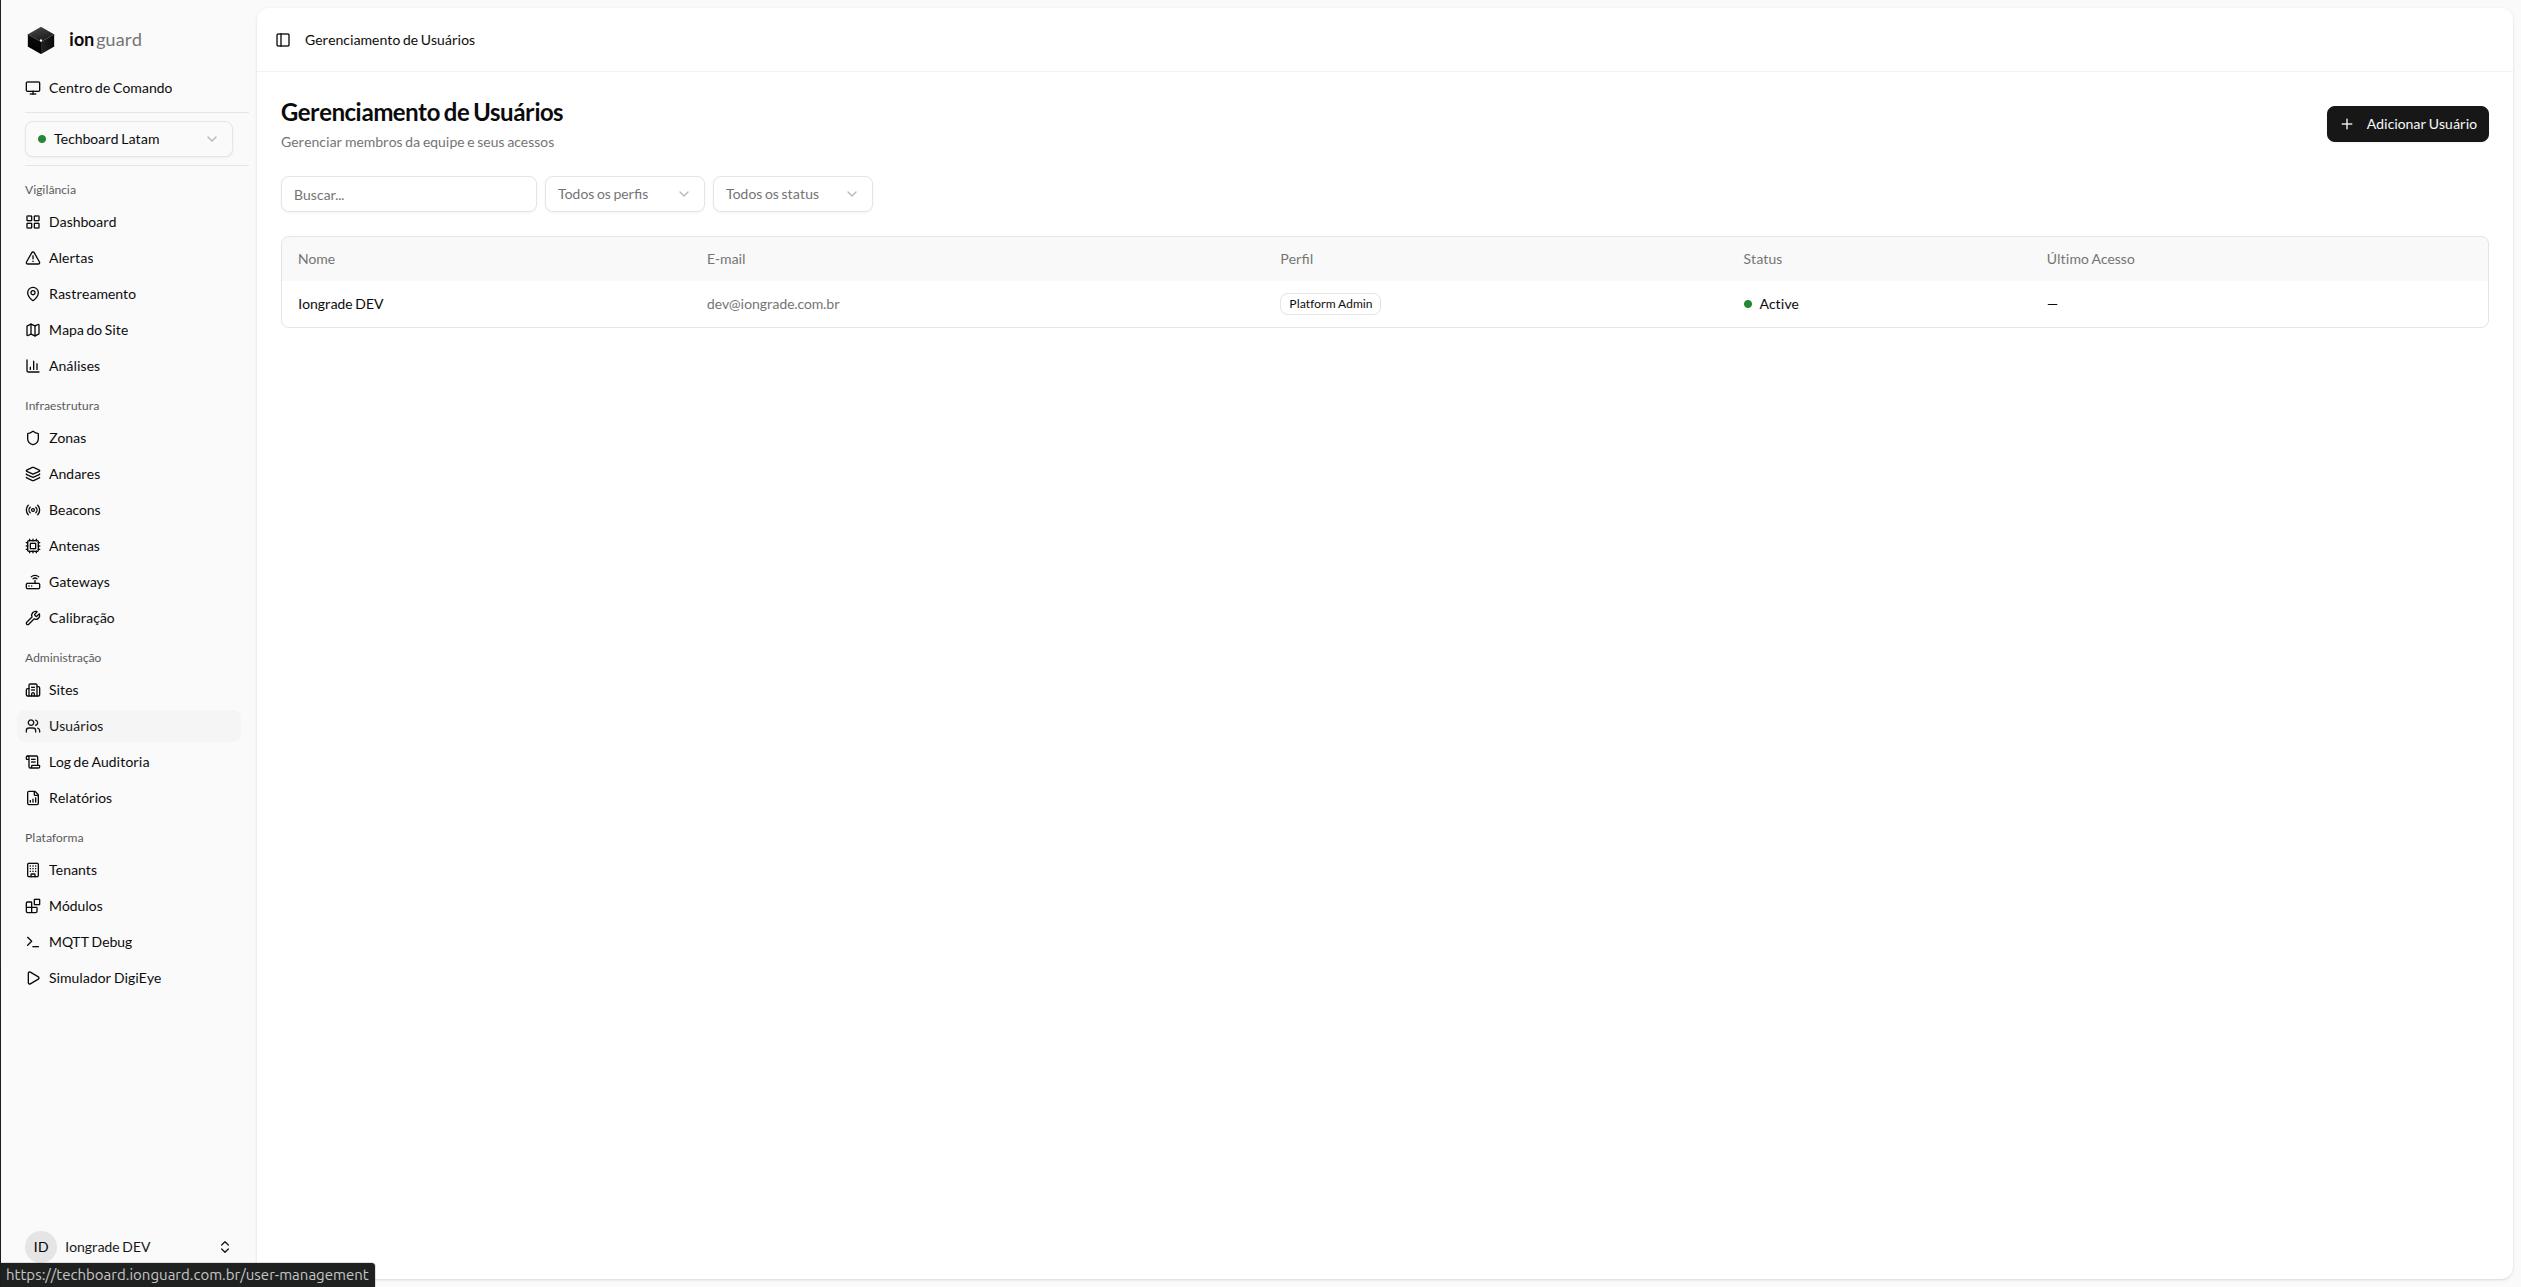Click the Administração section label
The image size is (2521, 1287).
[63, 658]
